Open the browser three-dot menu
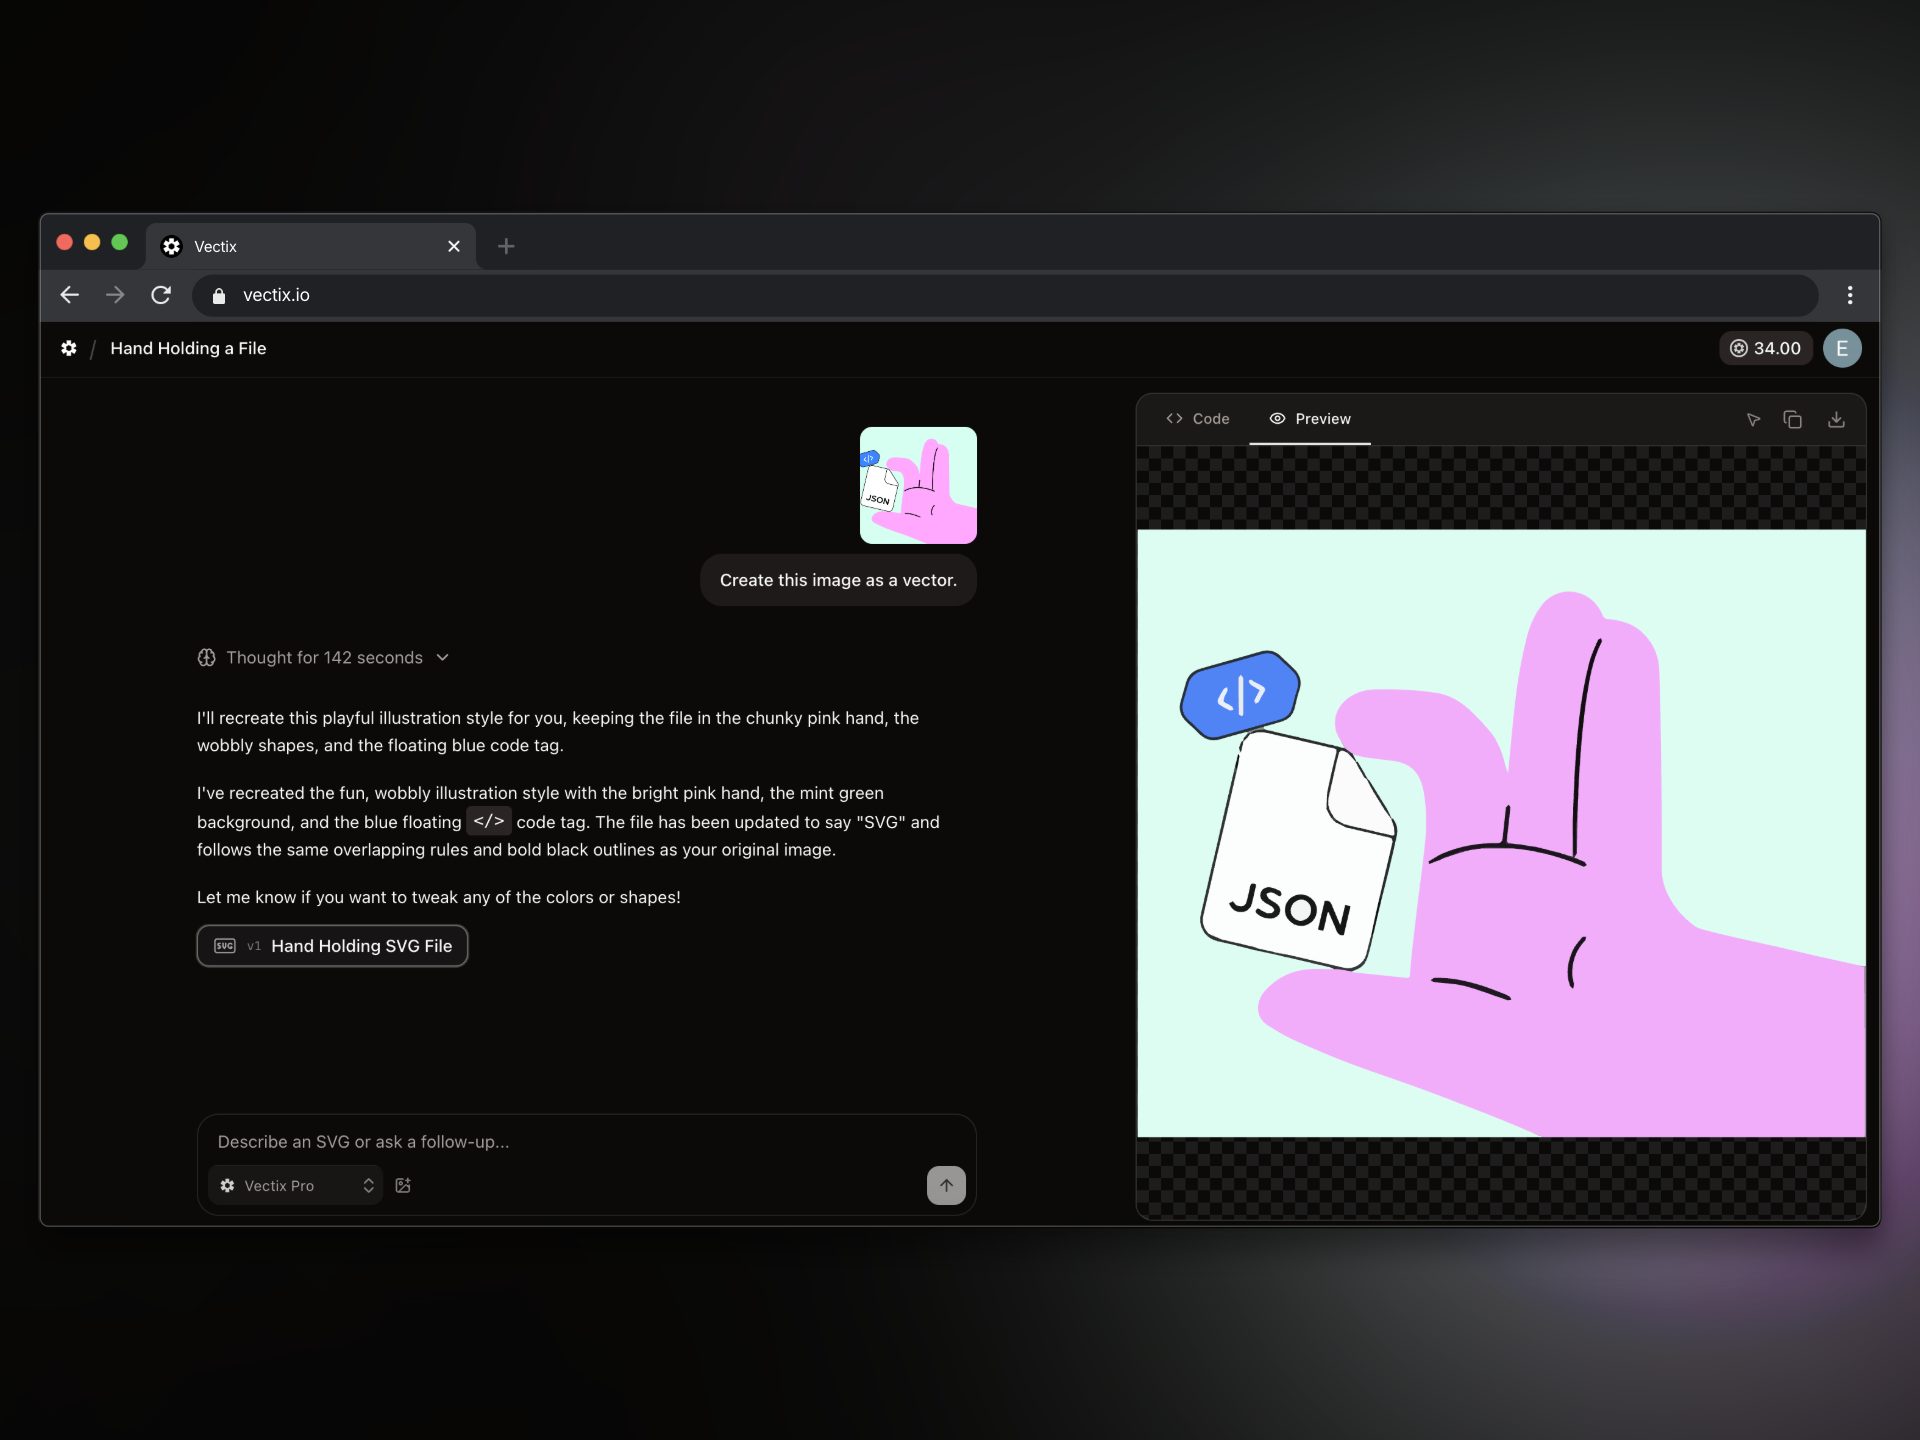Image resolution: width=1920 pixels, height=1440 pixels. (1849, 295)
